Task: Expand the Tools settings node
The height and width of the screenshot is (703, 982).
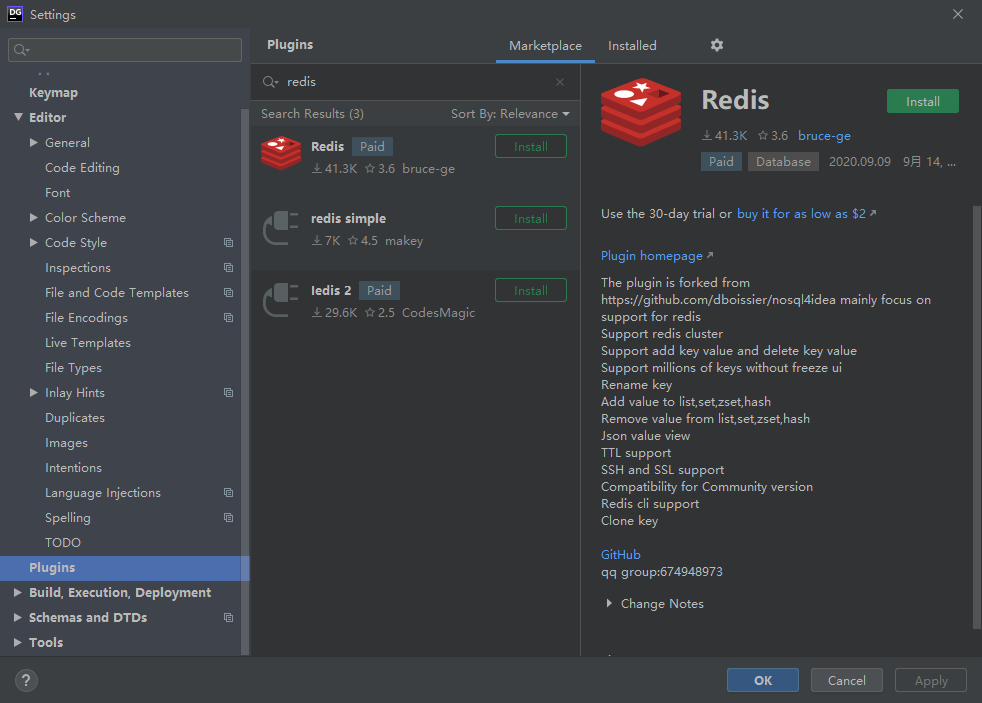Action: tap(18, 642)
